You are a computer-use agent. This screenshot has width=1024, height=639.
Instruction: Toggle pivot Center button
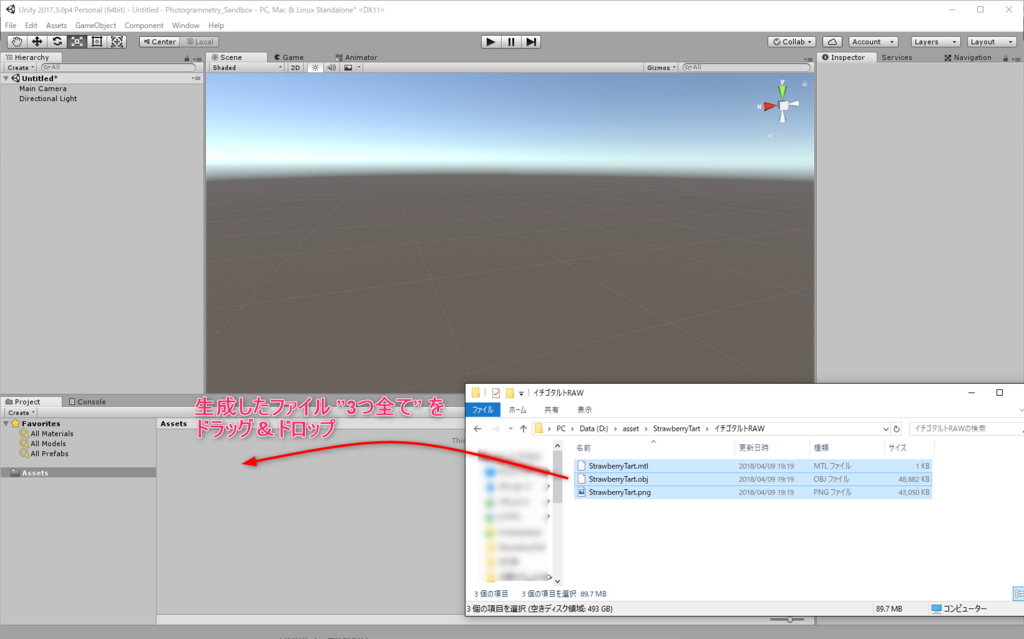[159, 42]
